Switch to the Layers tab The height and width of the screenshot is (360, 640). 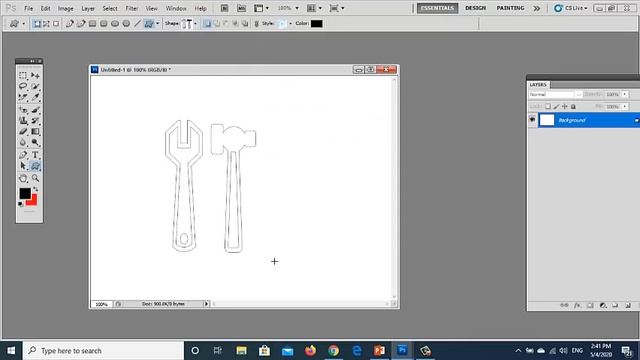click(x=538, y=84)
